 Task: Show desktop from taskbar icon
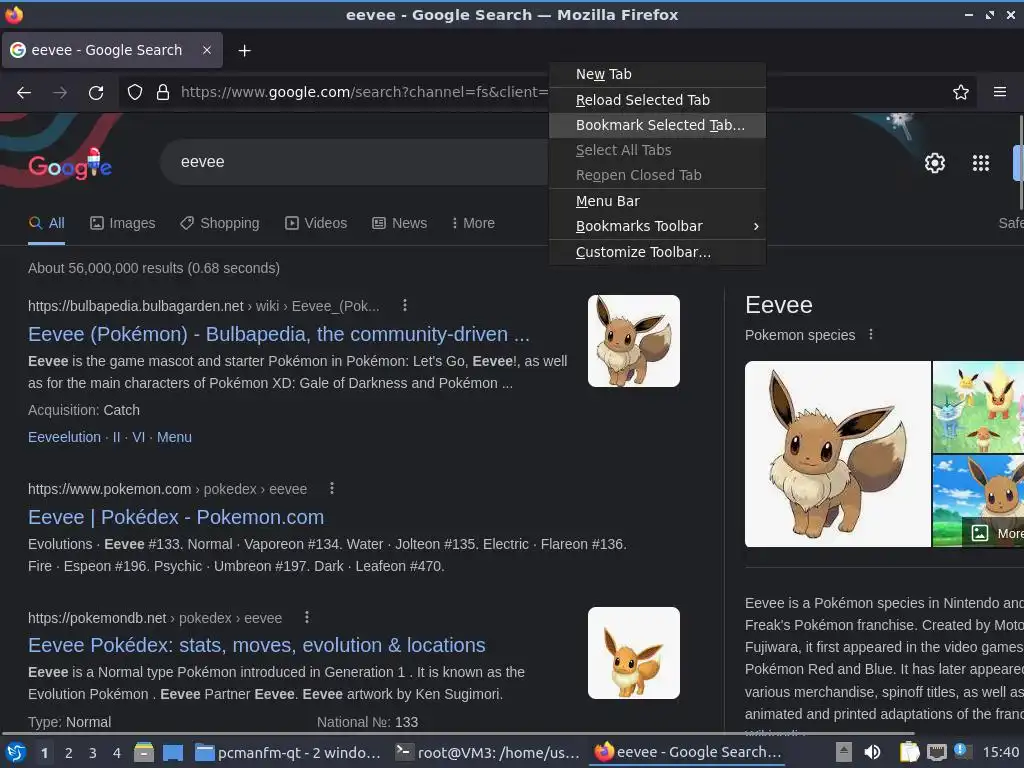pos(173,752)
